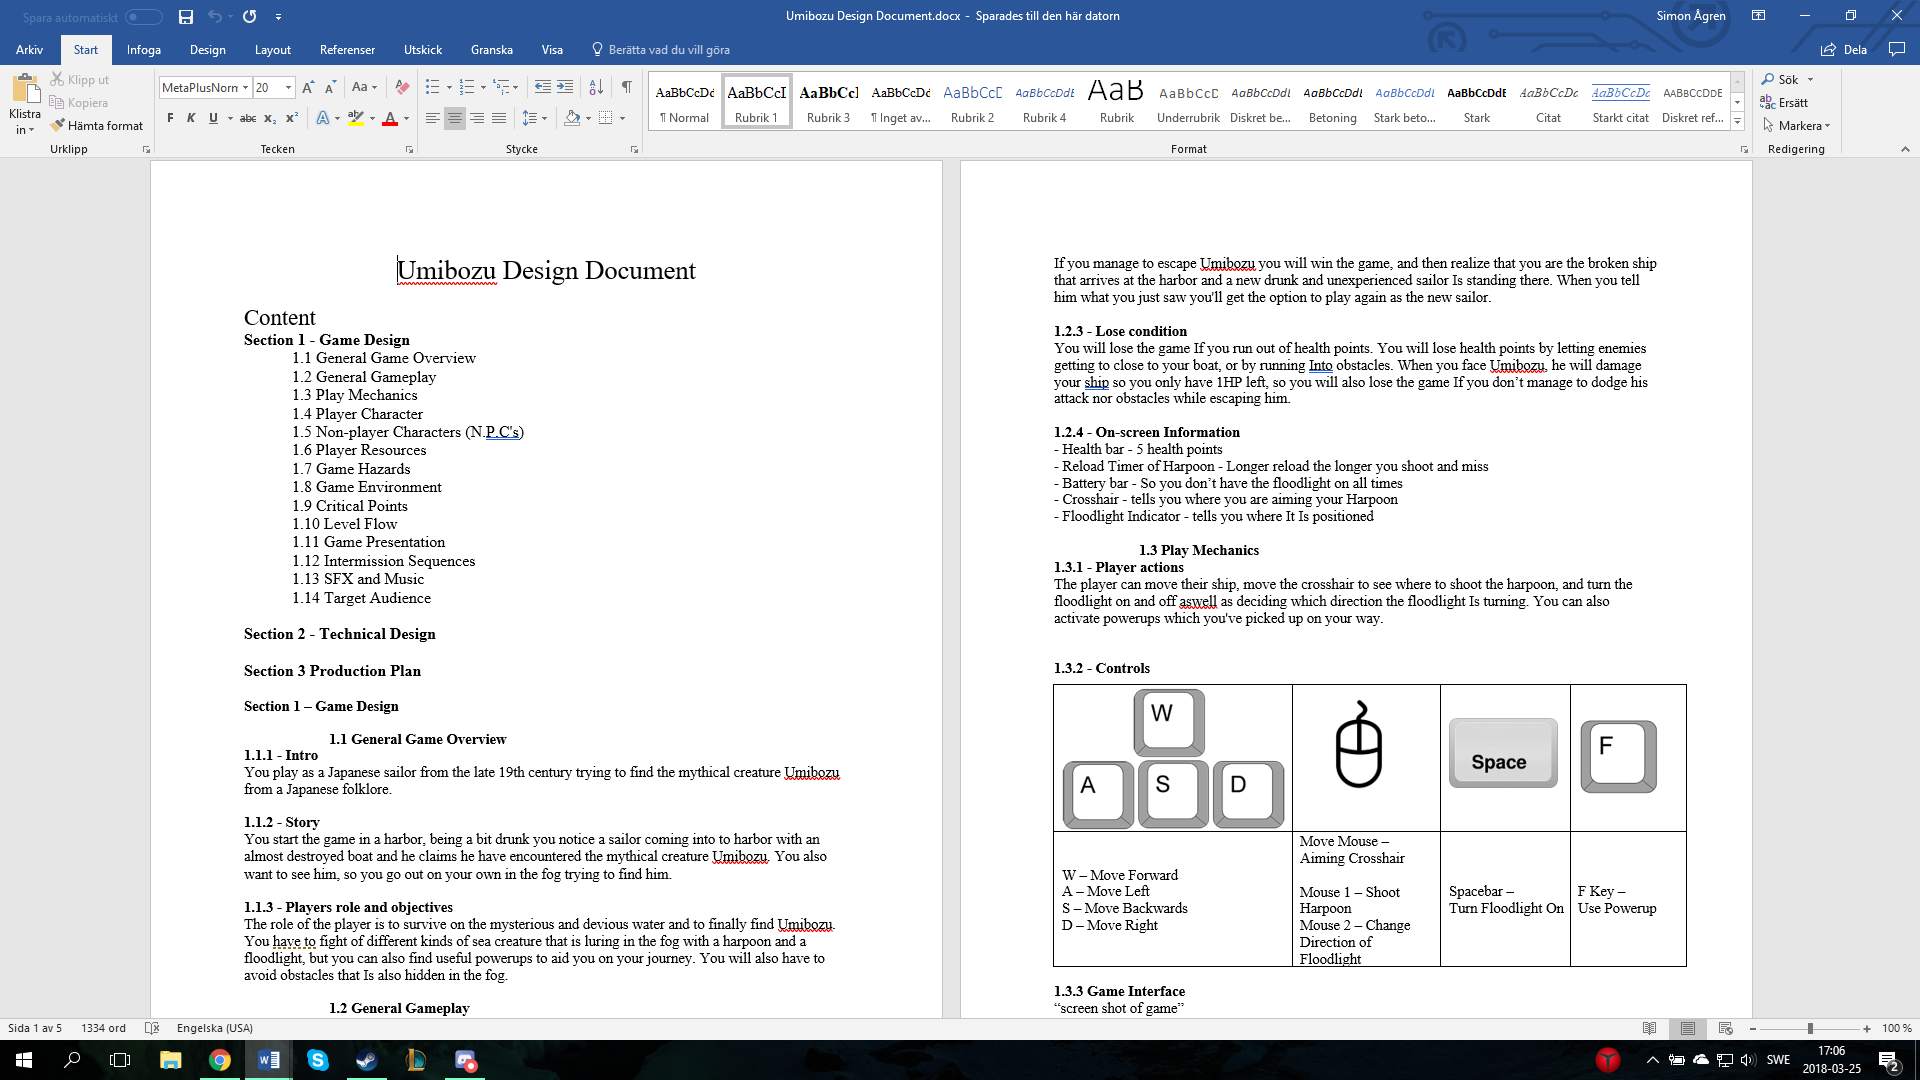
Task: Toggle bold (F) formatting
Action: tap(170, 118)
